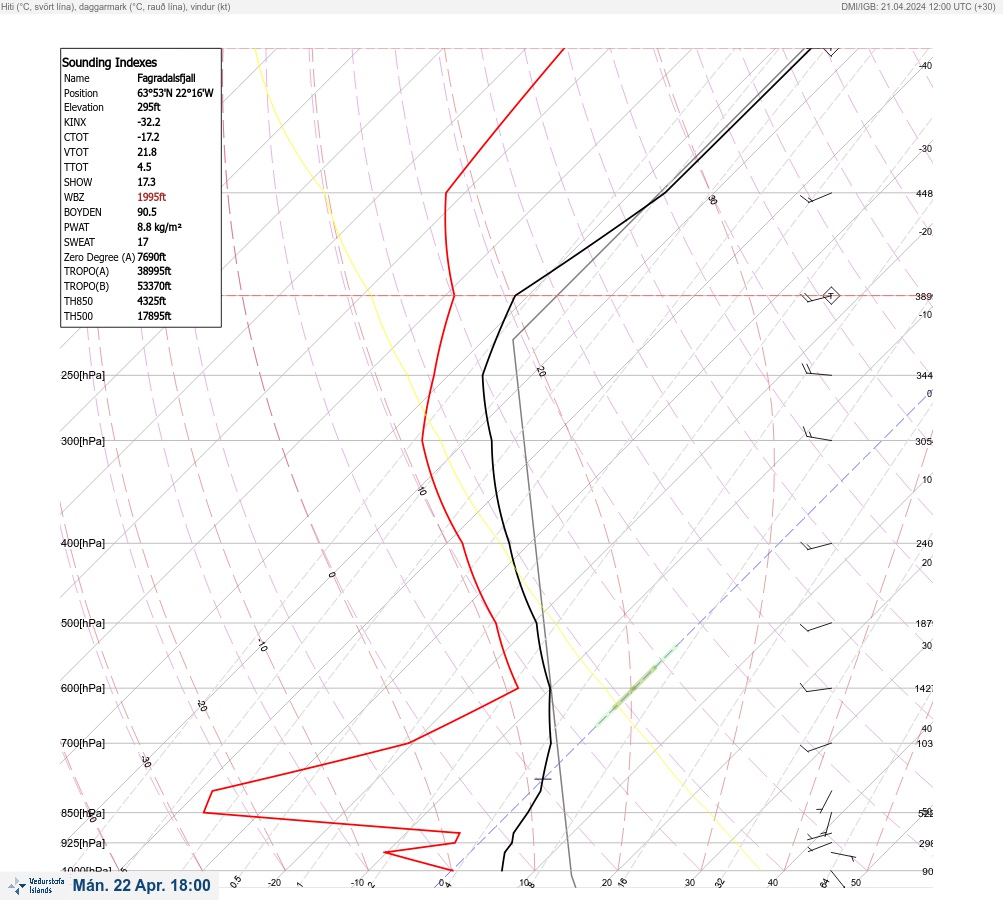Select the position value 63°53'N 22°16'W
The width and height of the screenshot is (1003, 900).
click(175, 93)
